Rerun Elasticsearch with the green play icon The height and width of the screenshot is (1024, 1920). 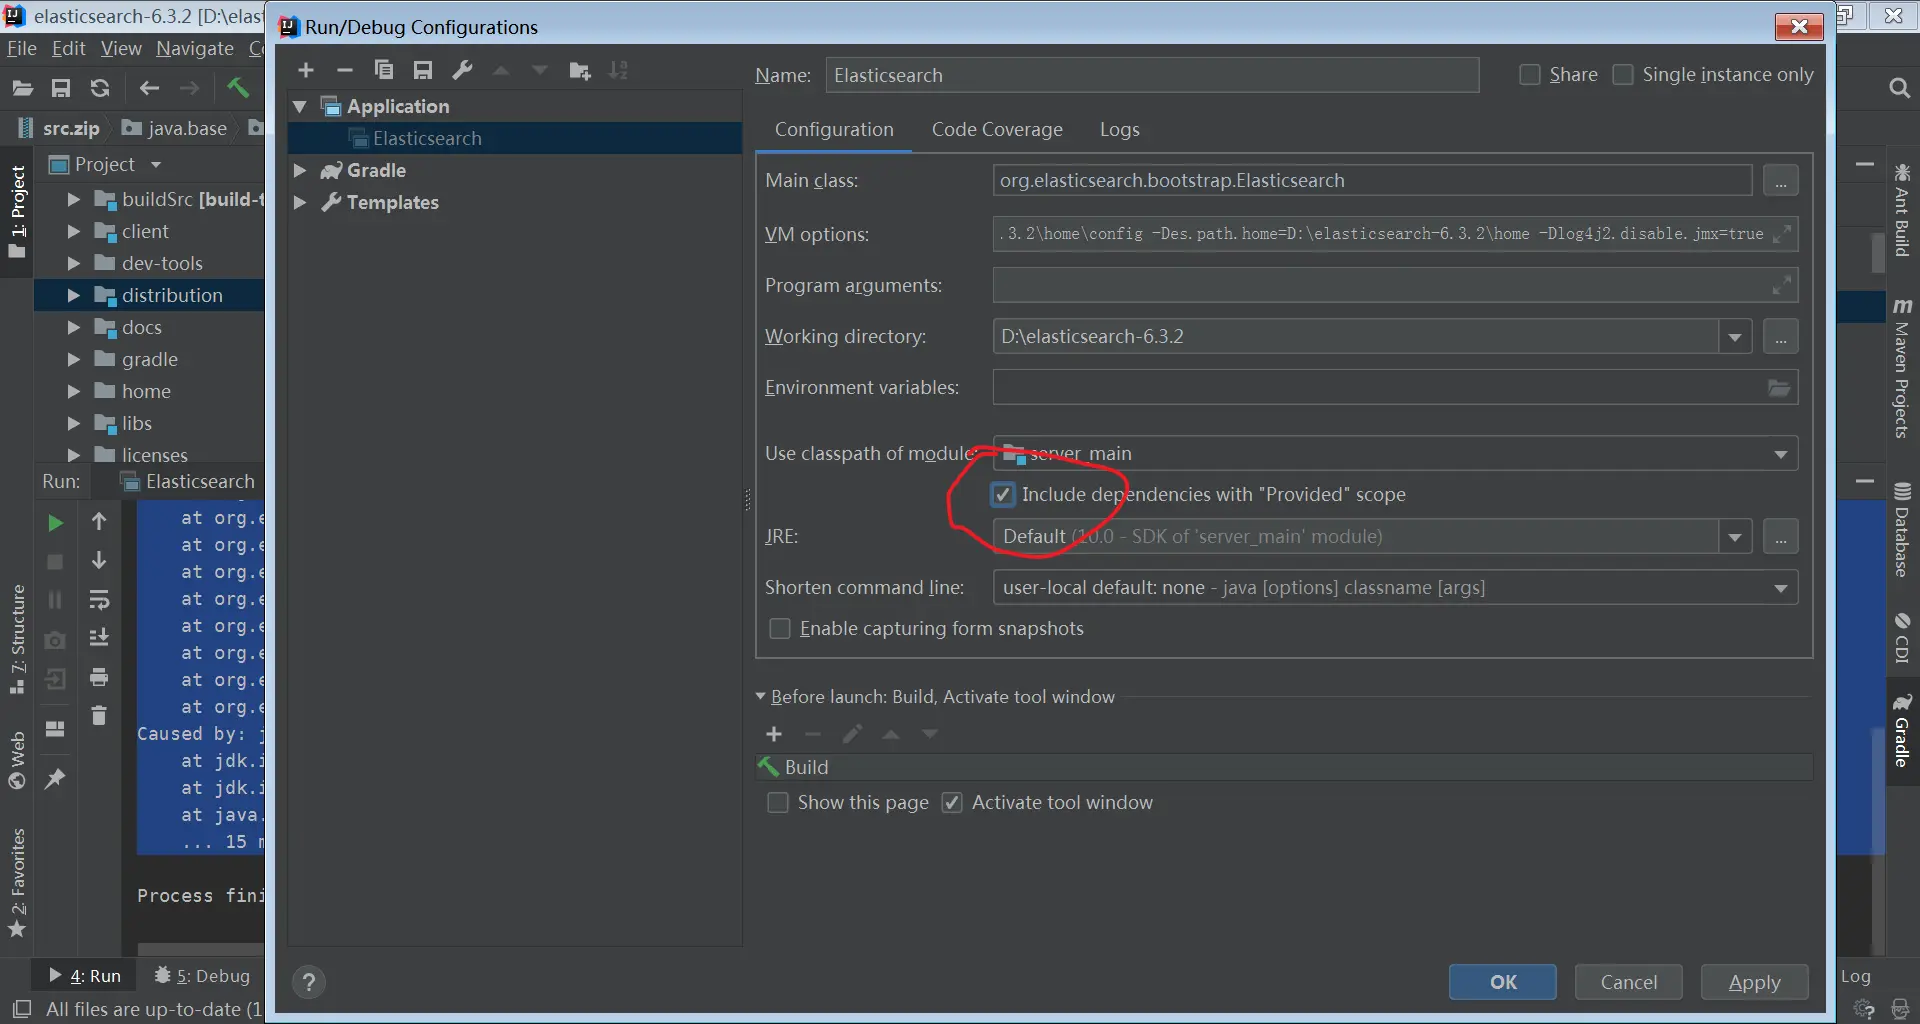pos(55,522)
